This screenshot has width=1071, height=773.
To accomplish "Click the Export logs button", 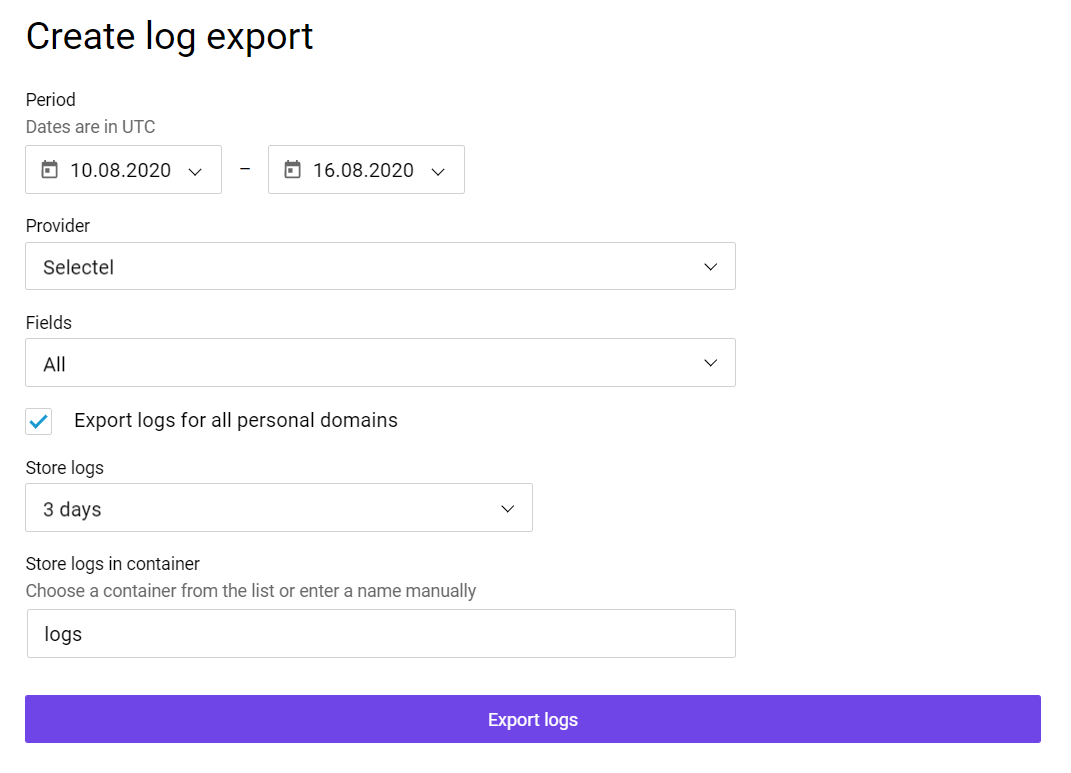I will (x=533, y=719).
